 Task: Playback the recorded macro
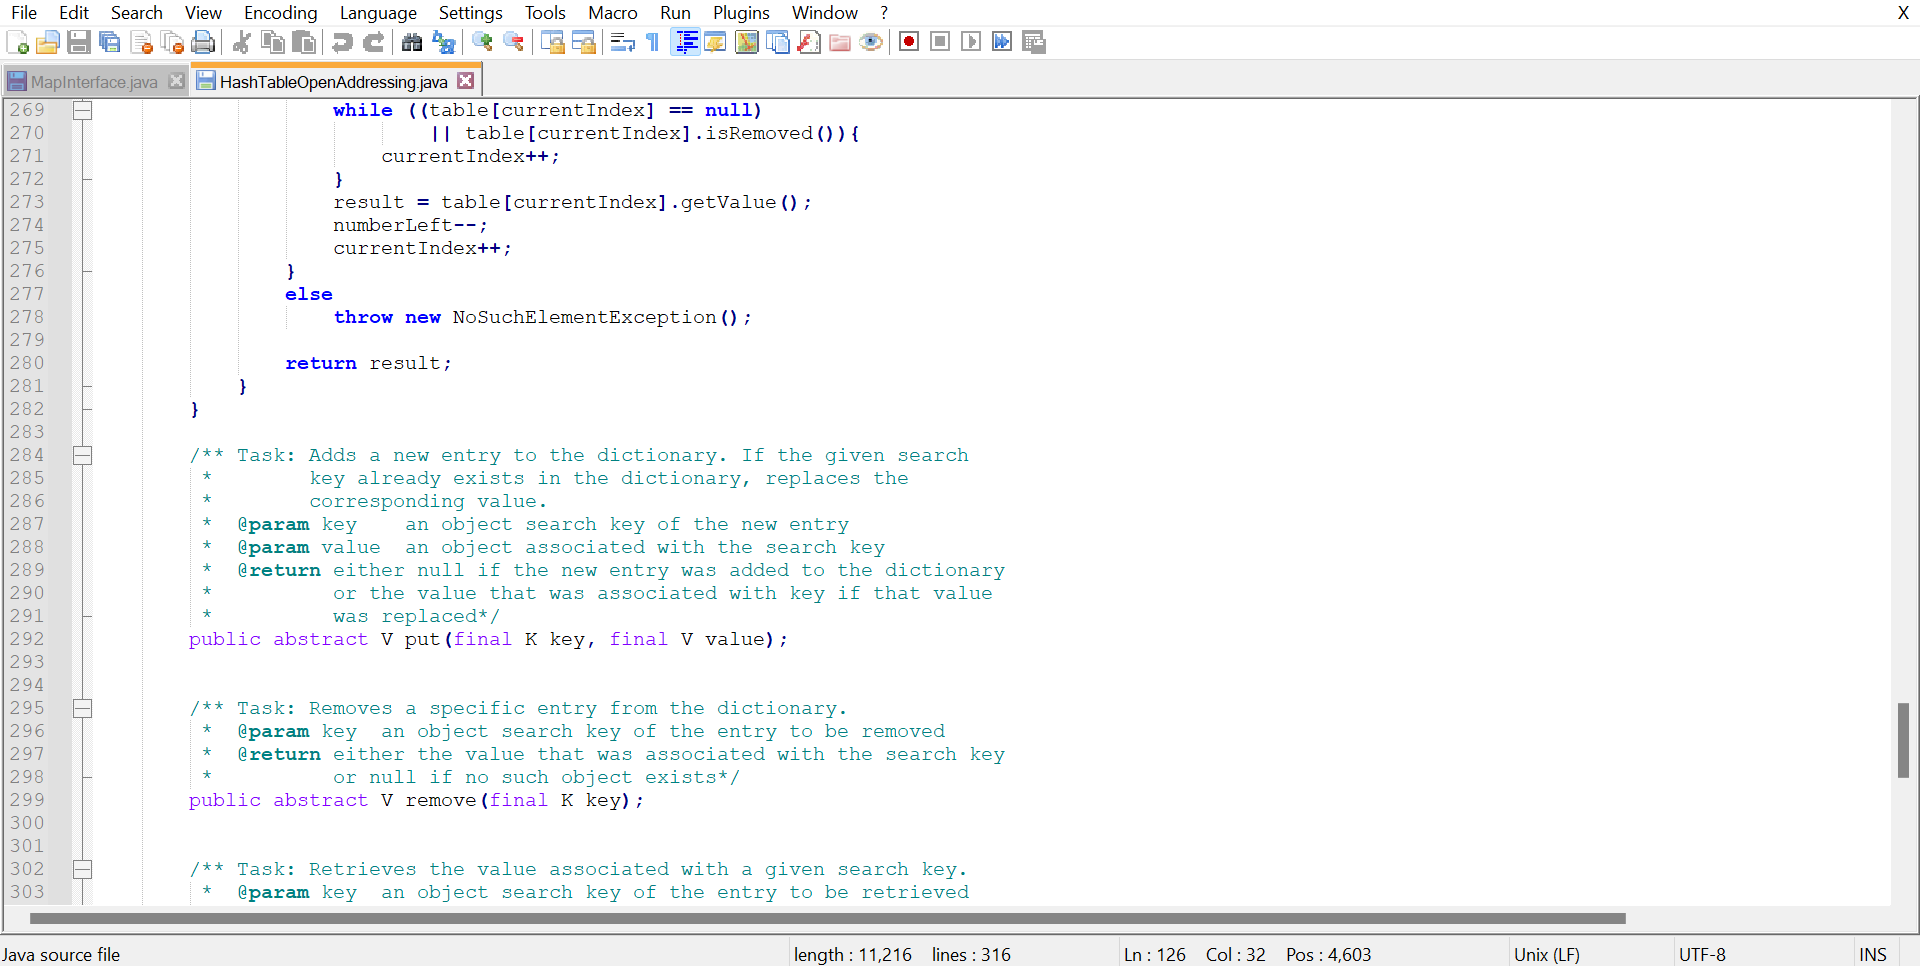[x=970, y=42]
